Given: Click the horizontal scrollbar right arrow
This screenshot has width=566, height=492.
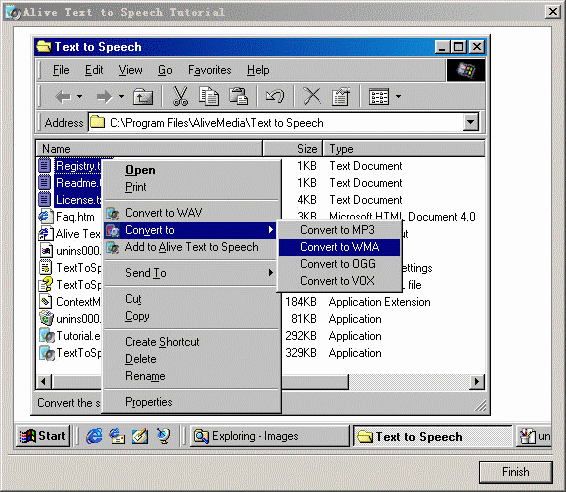Looking at the screenshot, I should tap(477, 382).
